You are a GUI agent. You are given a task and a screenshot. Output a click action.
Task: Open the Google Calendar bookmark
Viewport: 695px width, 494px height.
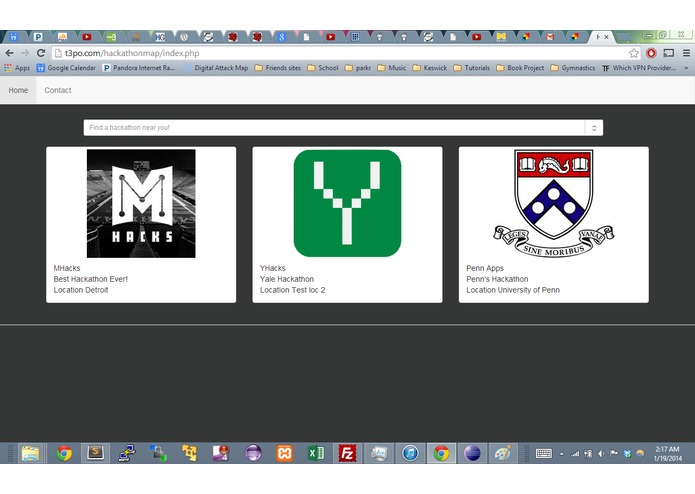pyautogui.click(x=66, y=68)
